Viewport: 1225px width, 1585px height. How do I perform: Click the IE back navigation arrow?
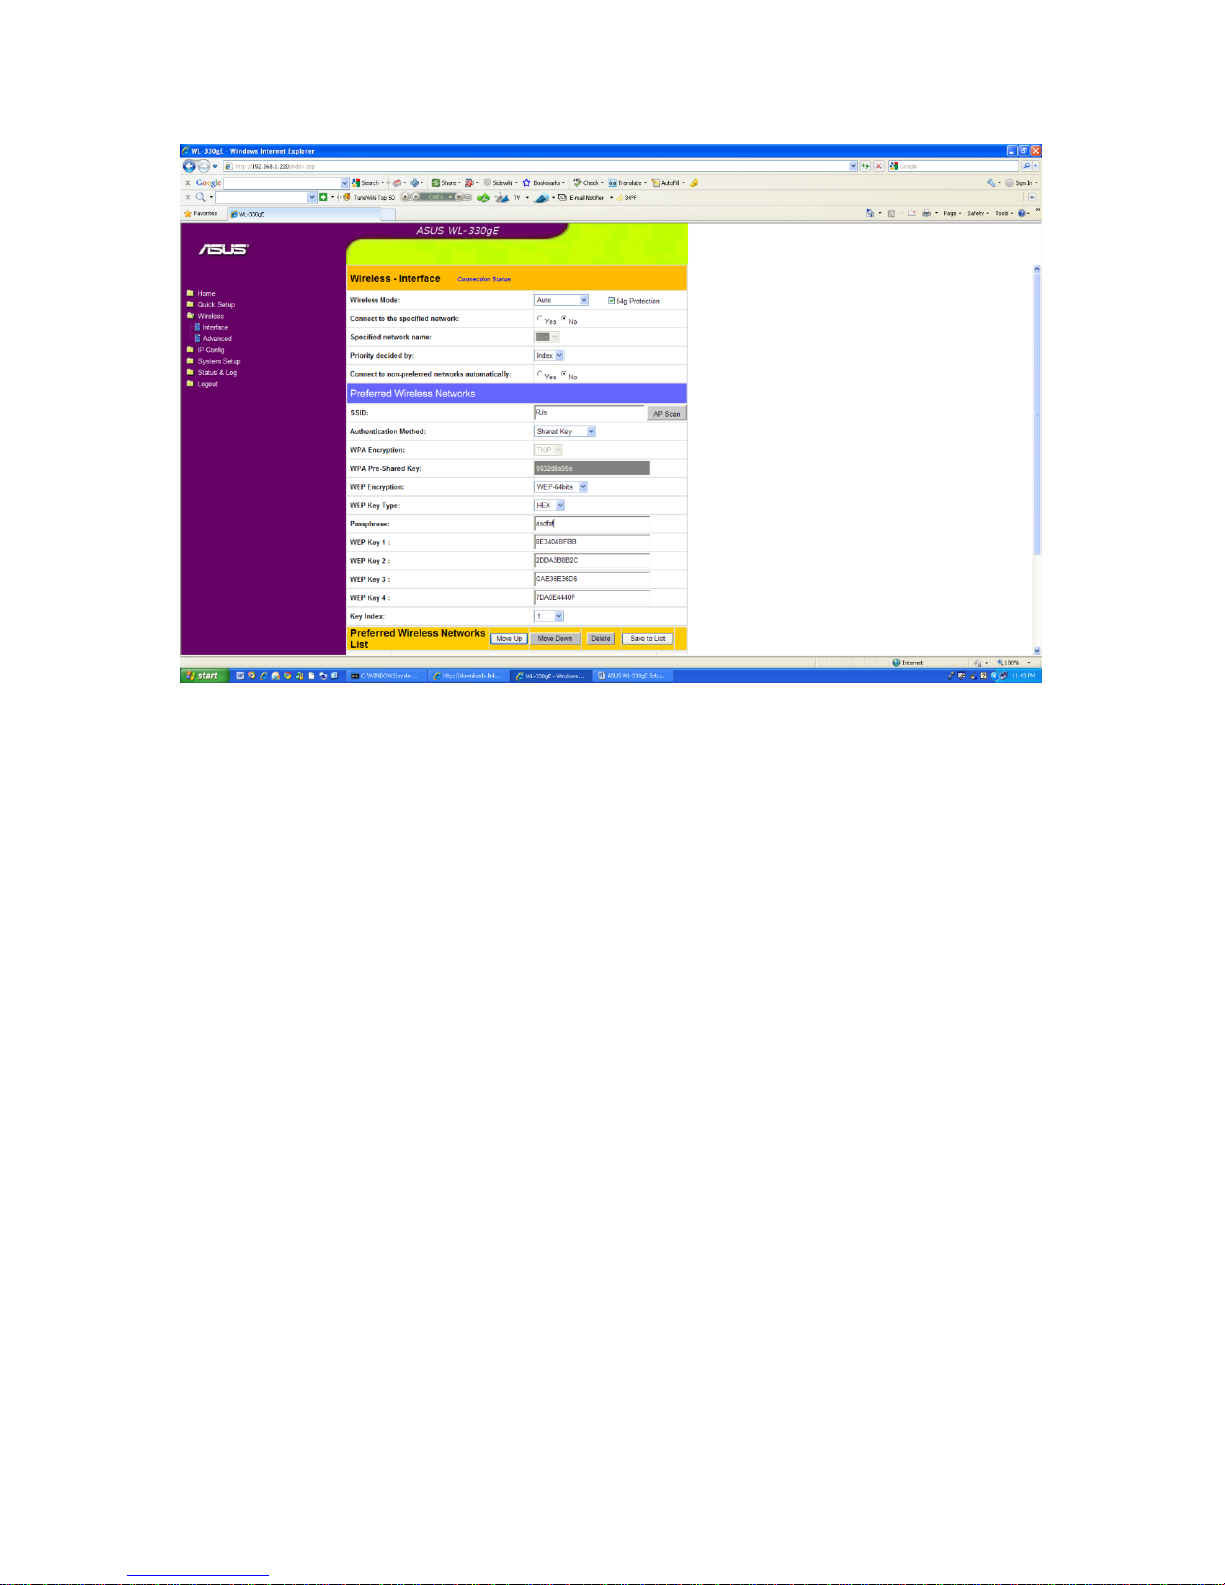point(189,166)
